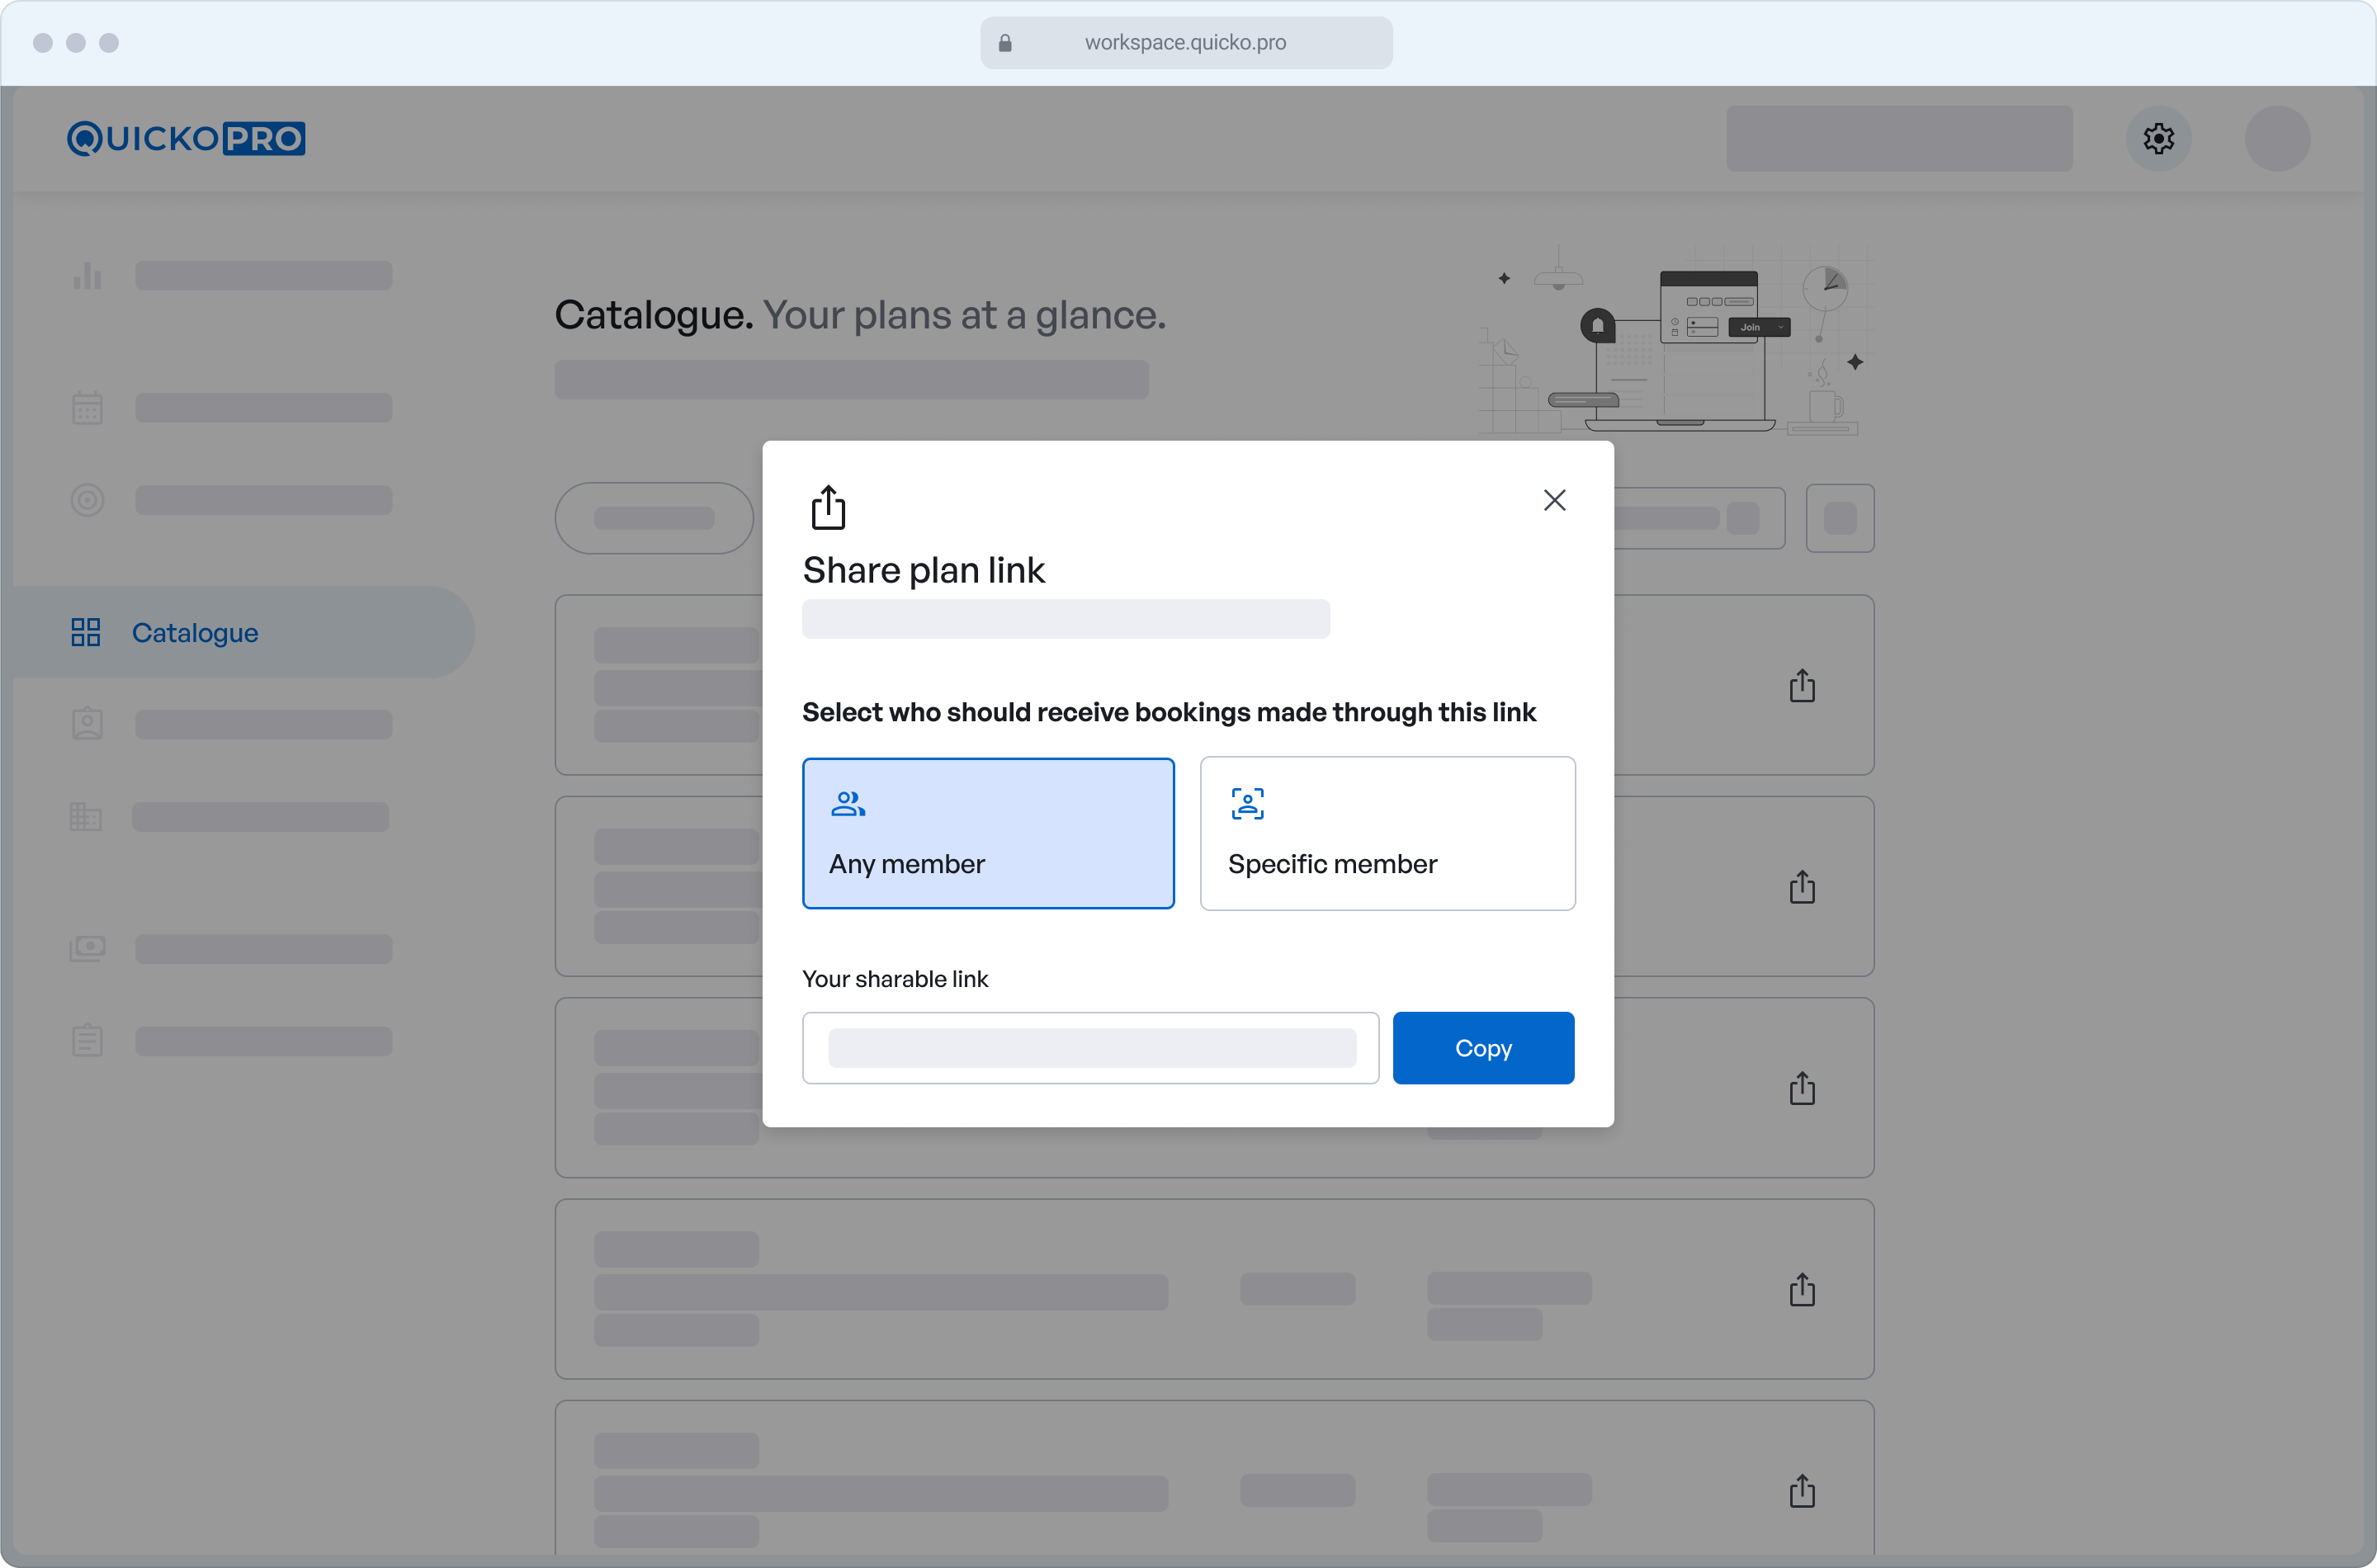The width and height of the screenshot is (2377, 1568).
Task: Click the Catalogue grid icon in sidebar
Action: 86,632
